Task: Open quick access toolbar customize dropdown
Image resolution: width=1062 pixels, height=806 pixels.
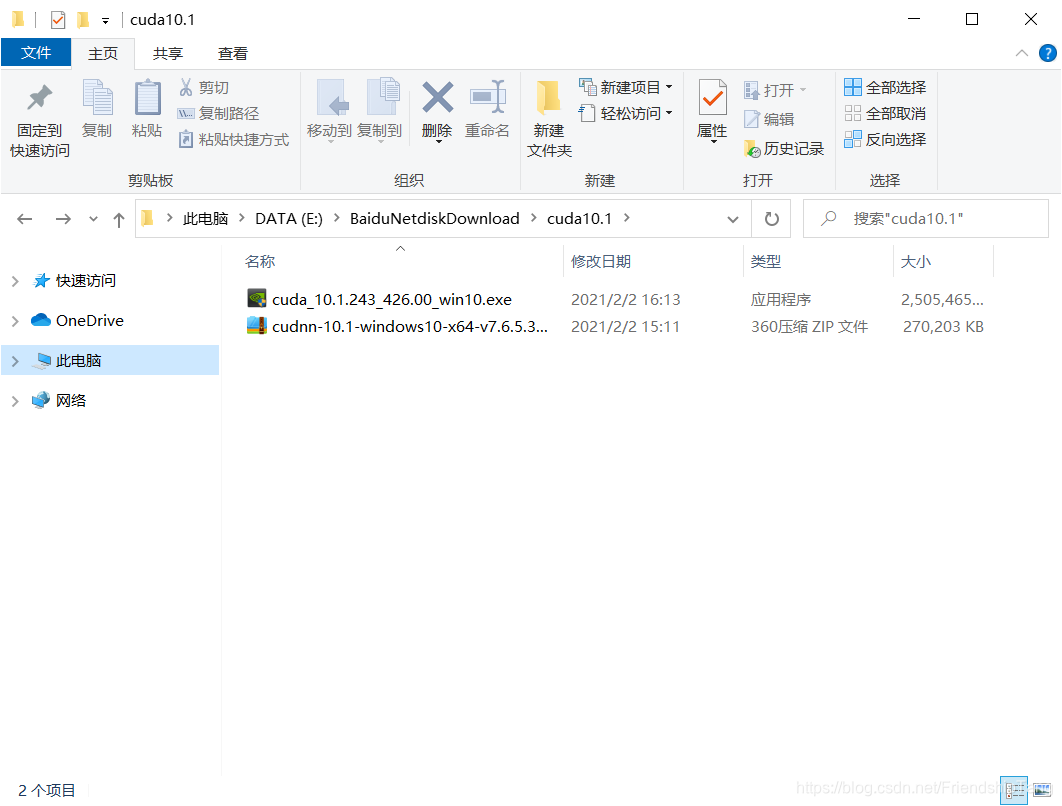Action: [106, 21]
